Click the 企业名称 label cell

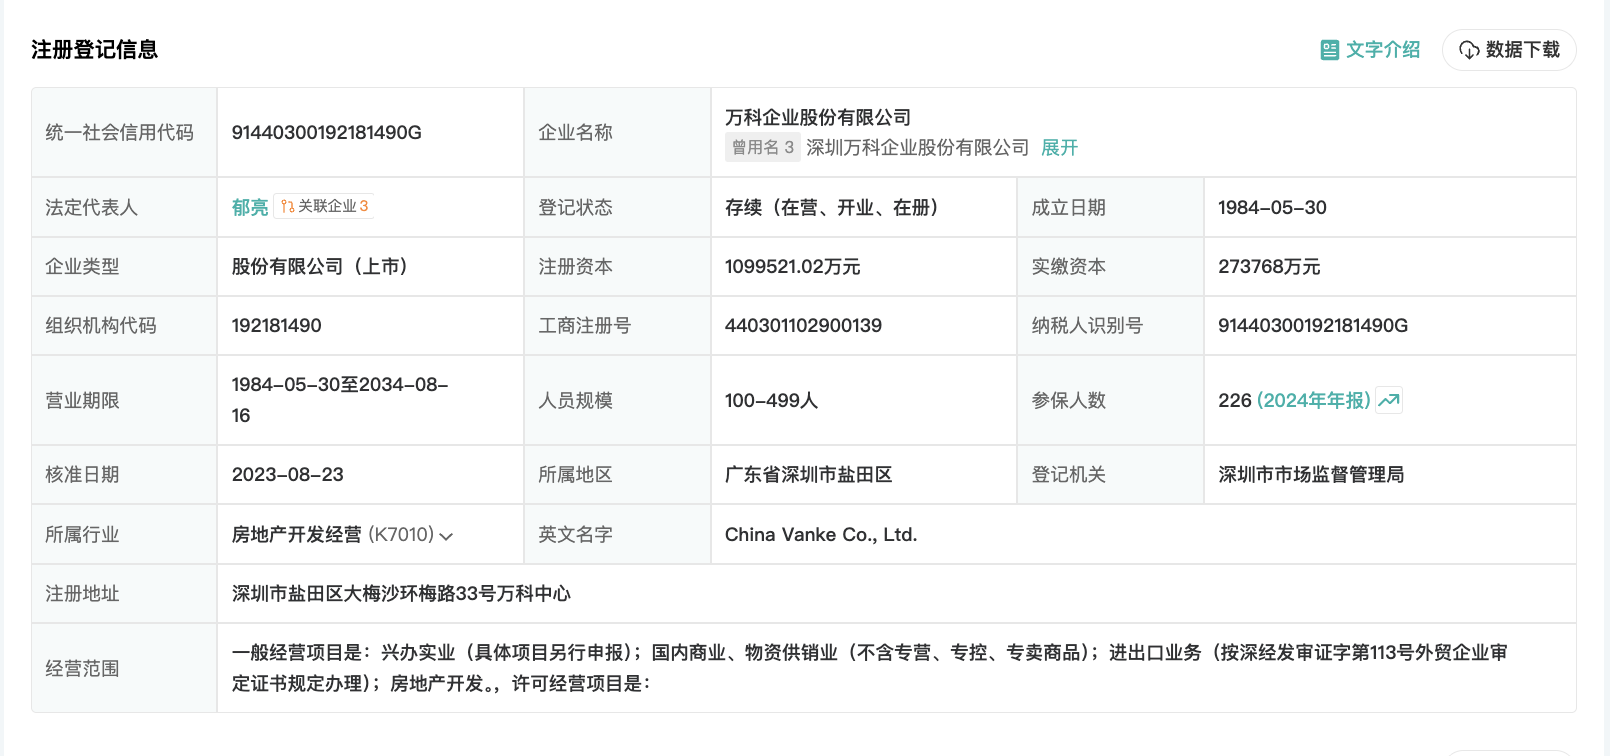(x=617, y=132)
